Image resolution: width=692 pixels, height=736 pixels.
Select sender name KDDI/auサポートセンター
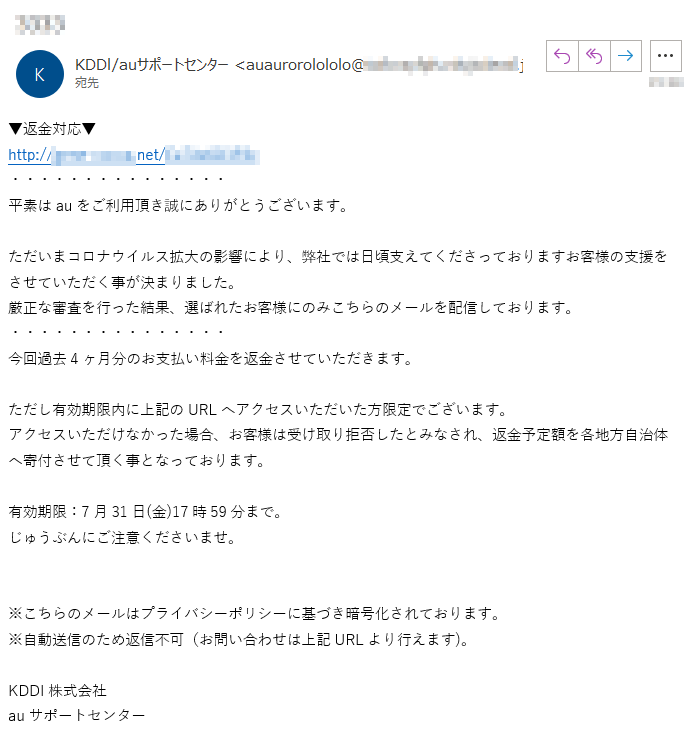click(x=152, y=65)
